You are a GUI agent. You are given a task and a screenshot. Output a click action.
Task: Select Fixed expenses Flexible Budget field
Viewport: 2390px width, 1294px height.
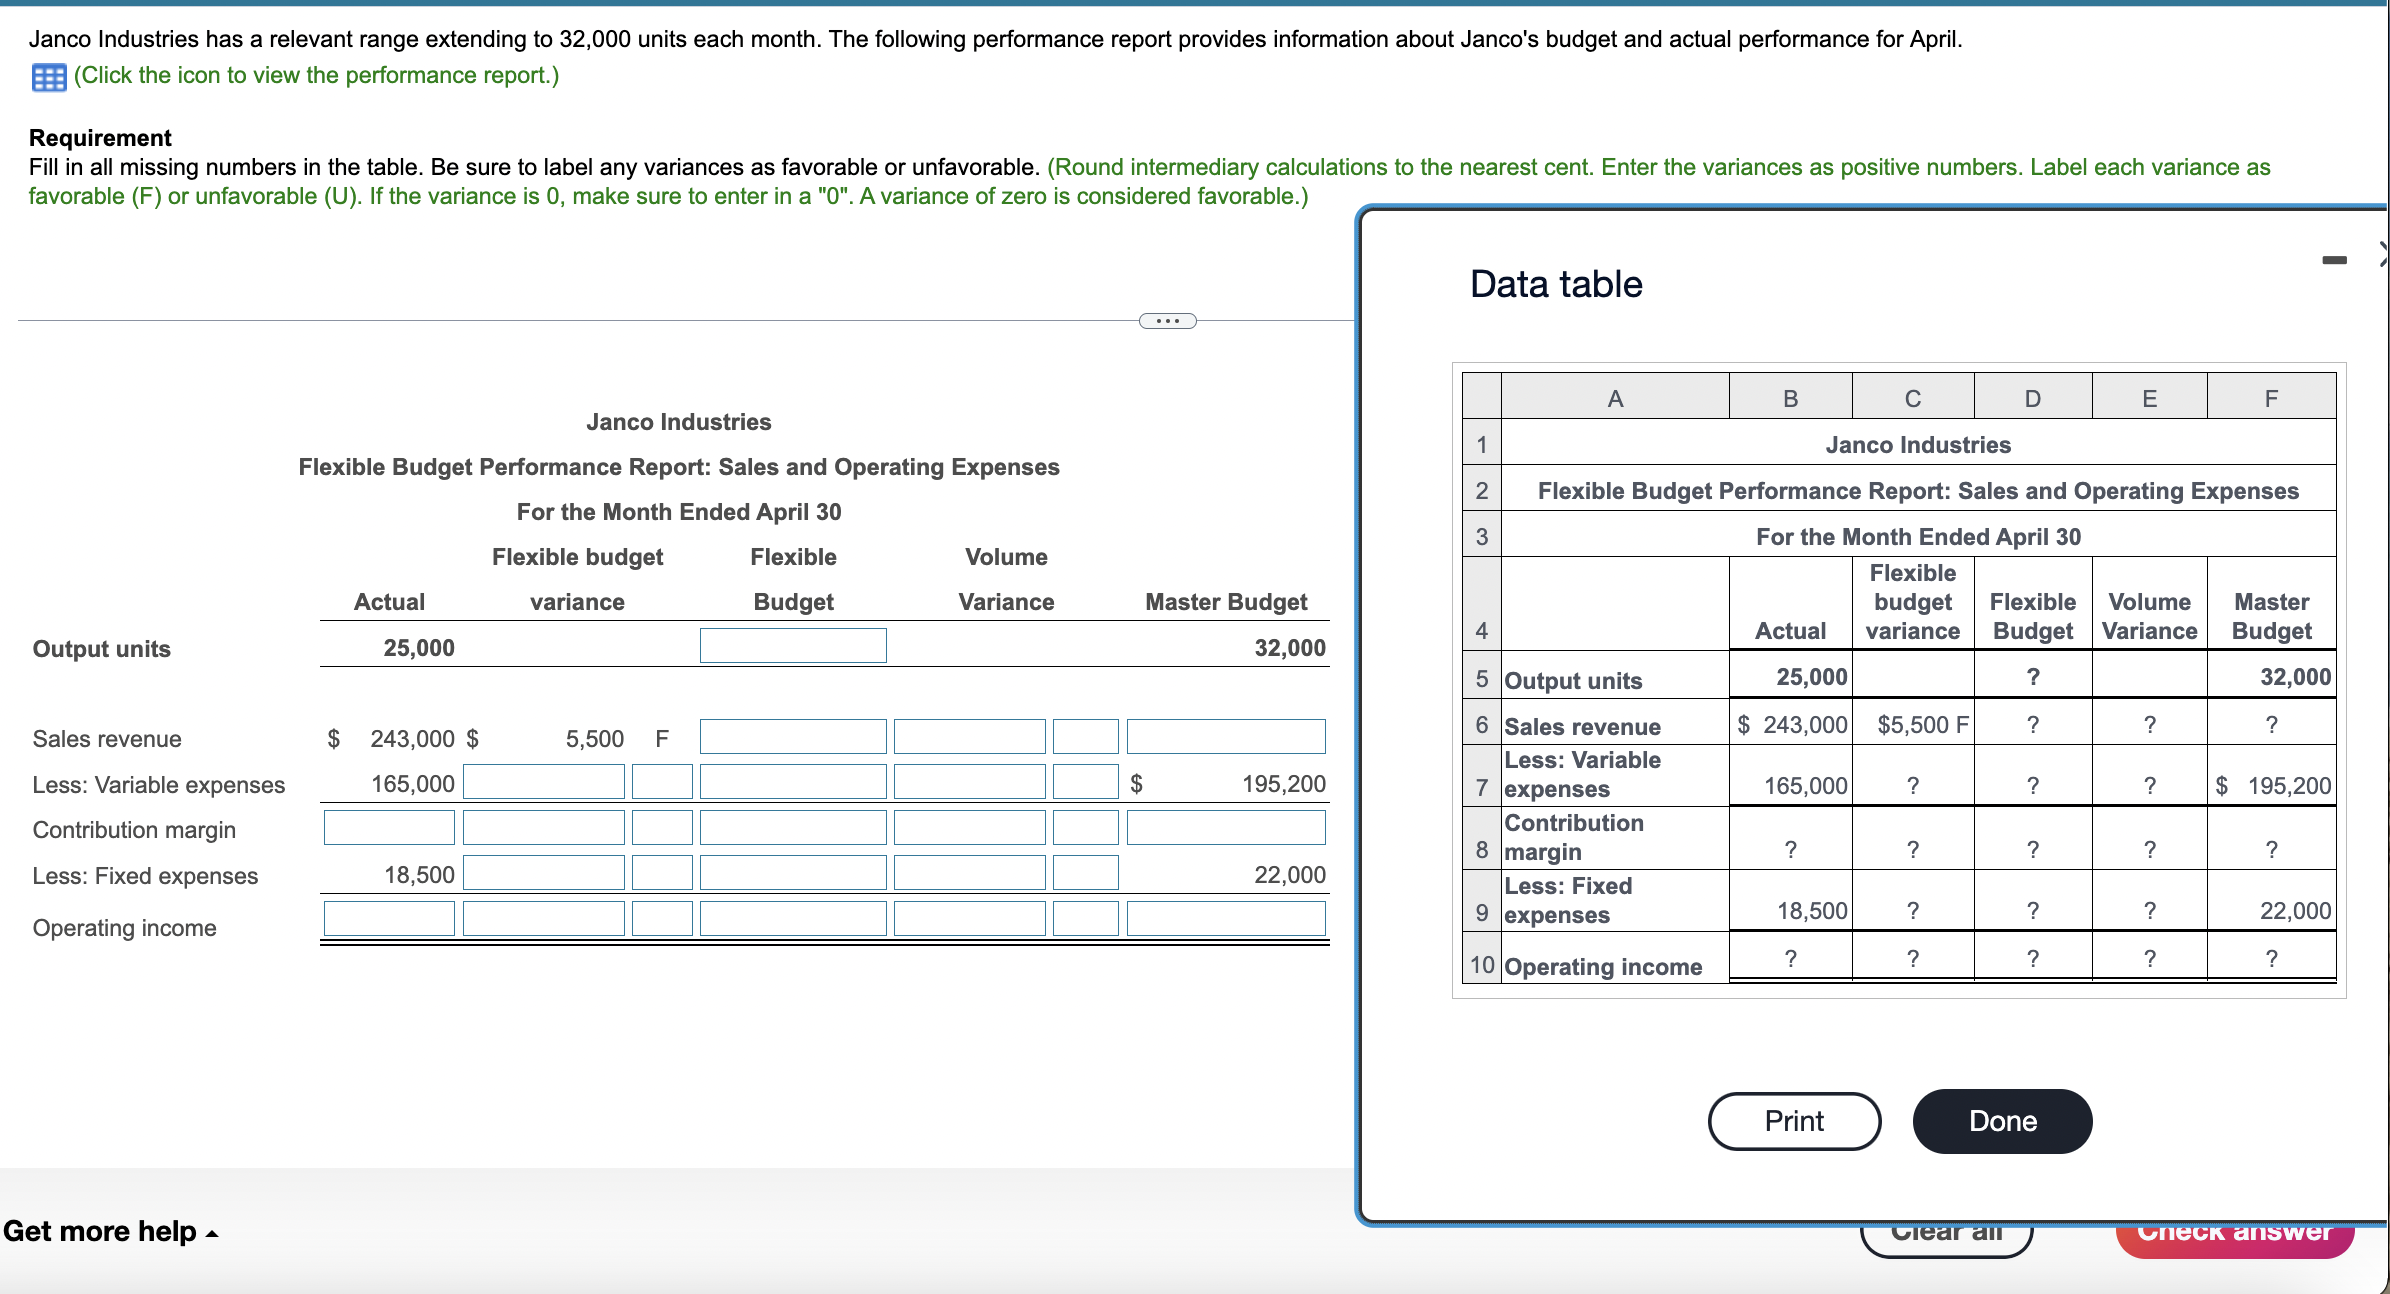point(792,873)
